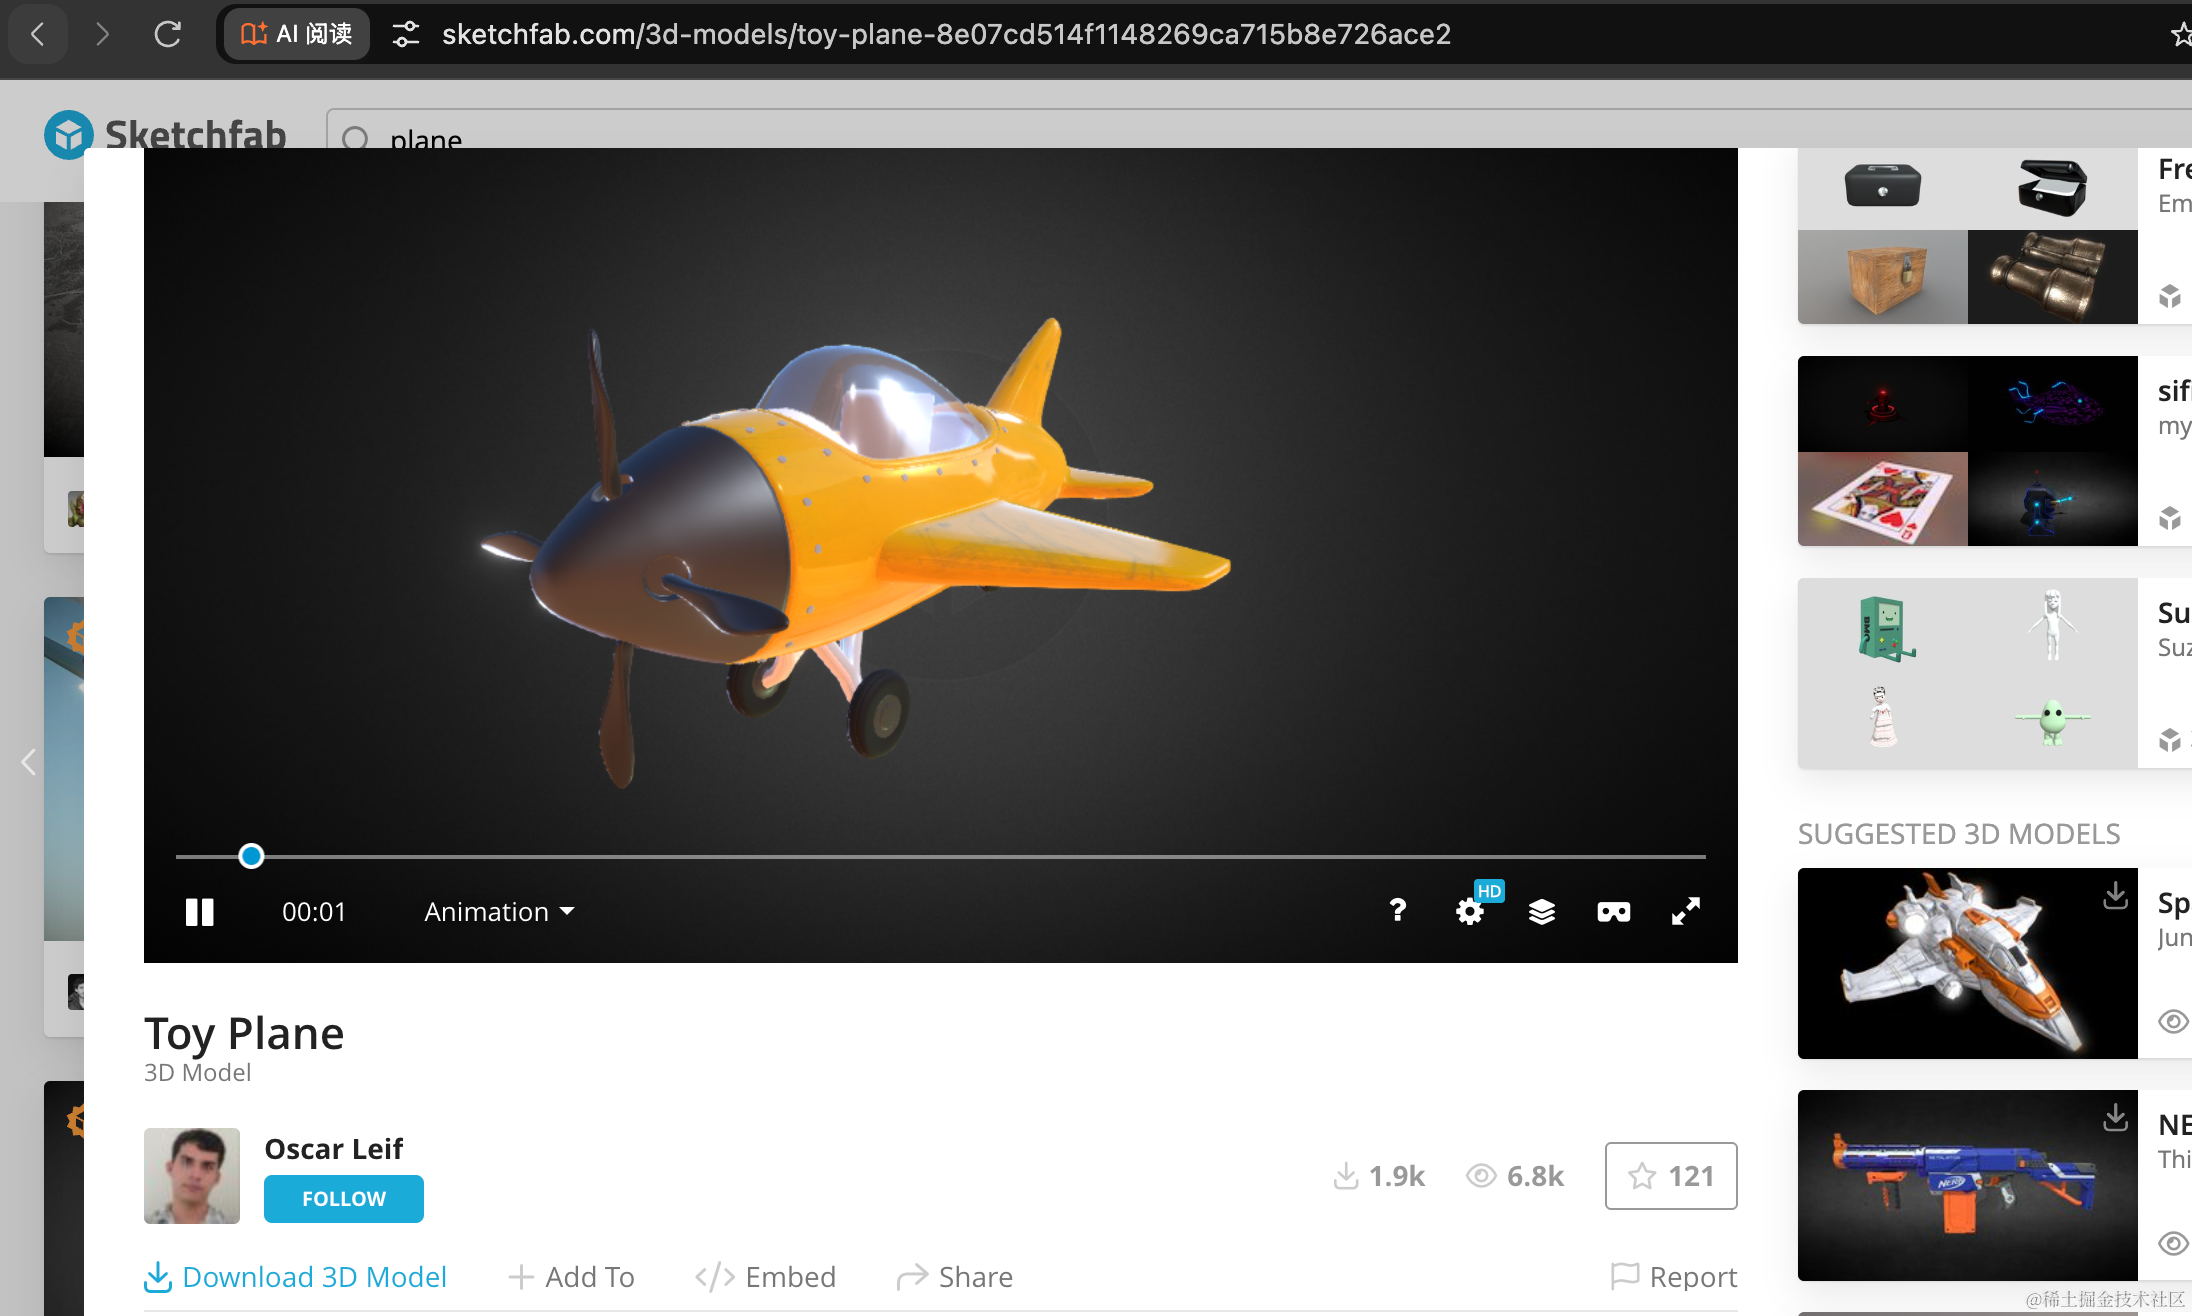Like the model with 121 star button
Image resolution: width=2192 pixels, height=1316 pixels.
click(1671, 1176)
